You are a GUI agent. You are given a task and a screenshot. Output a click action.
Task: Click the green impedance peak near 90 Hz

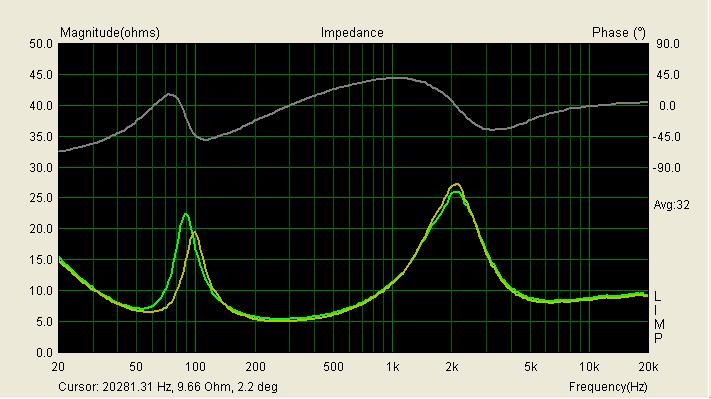pos(186,214)
